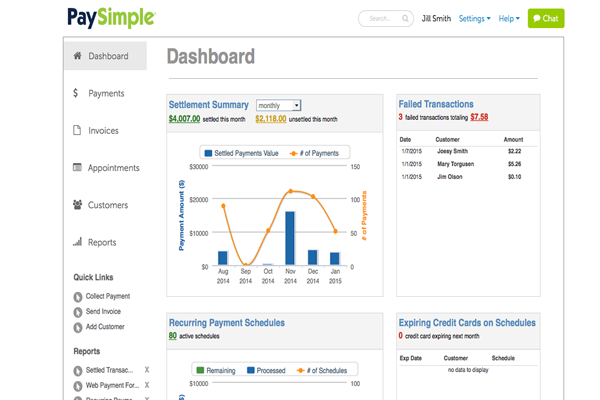Click the arrow icon beside Web Payment For...
Screen dimensions: 600x400
click(x=78, y=386)
